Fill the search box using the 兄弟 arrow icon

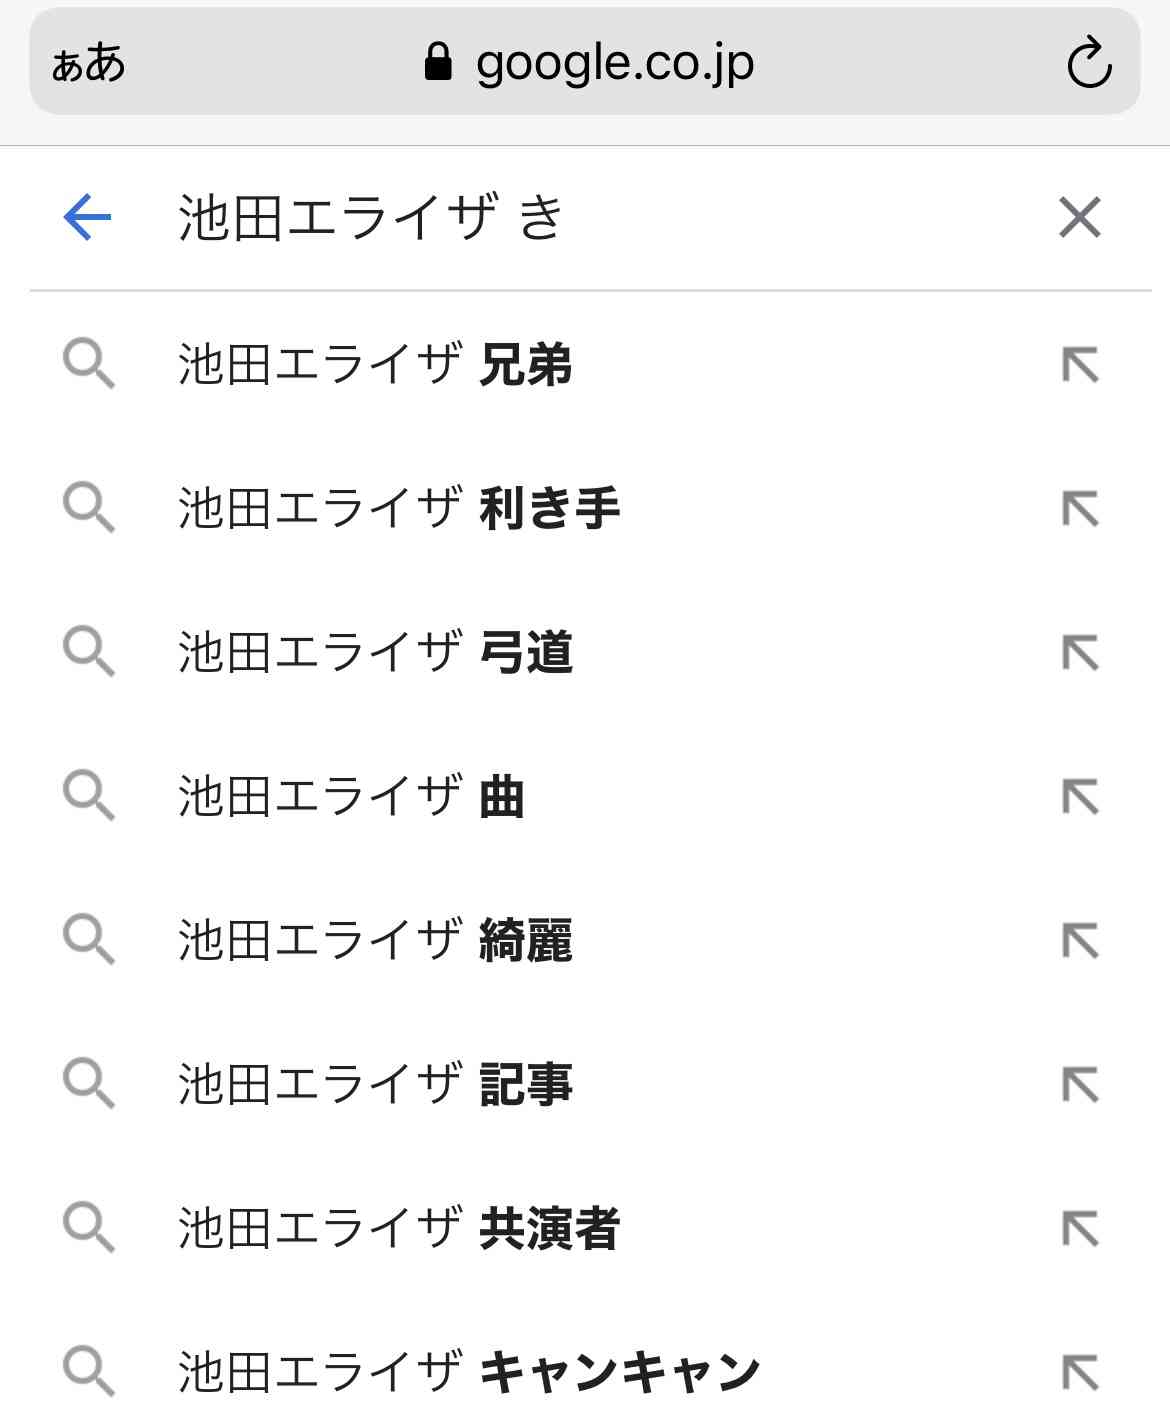[1080, 365]
